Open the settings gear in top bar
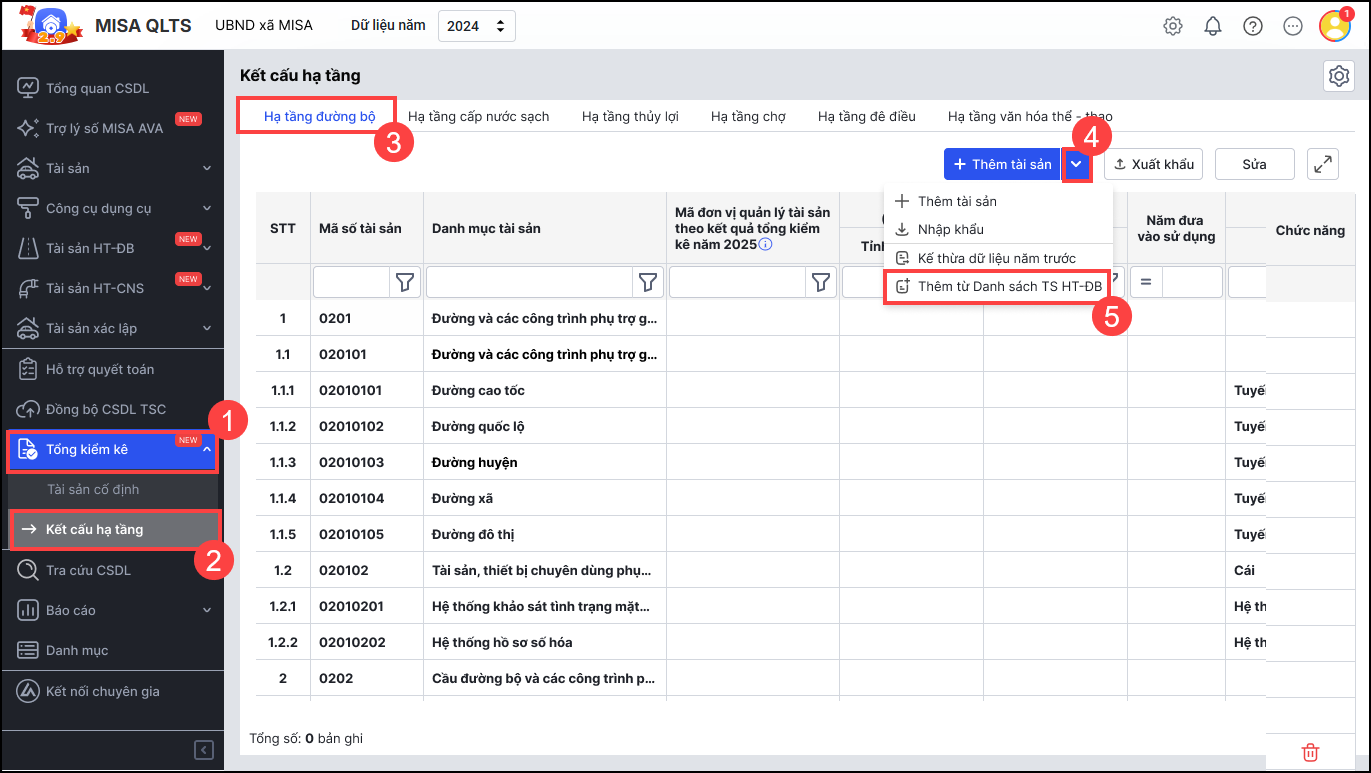 coord(1173,26)
